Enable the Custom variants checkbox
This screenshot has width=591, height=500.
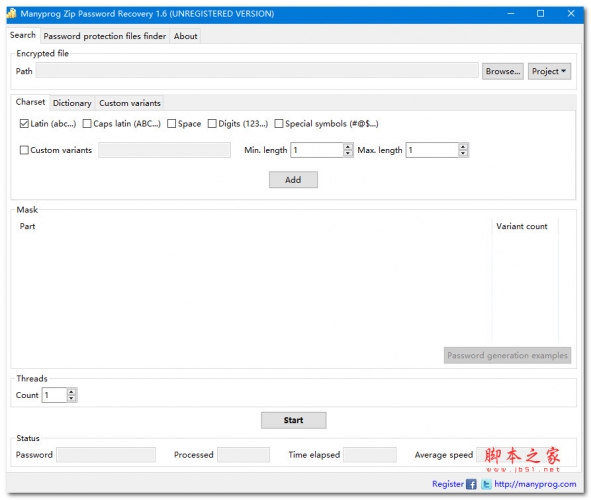pyautogui.click(x=24, y=150)
